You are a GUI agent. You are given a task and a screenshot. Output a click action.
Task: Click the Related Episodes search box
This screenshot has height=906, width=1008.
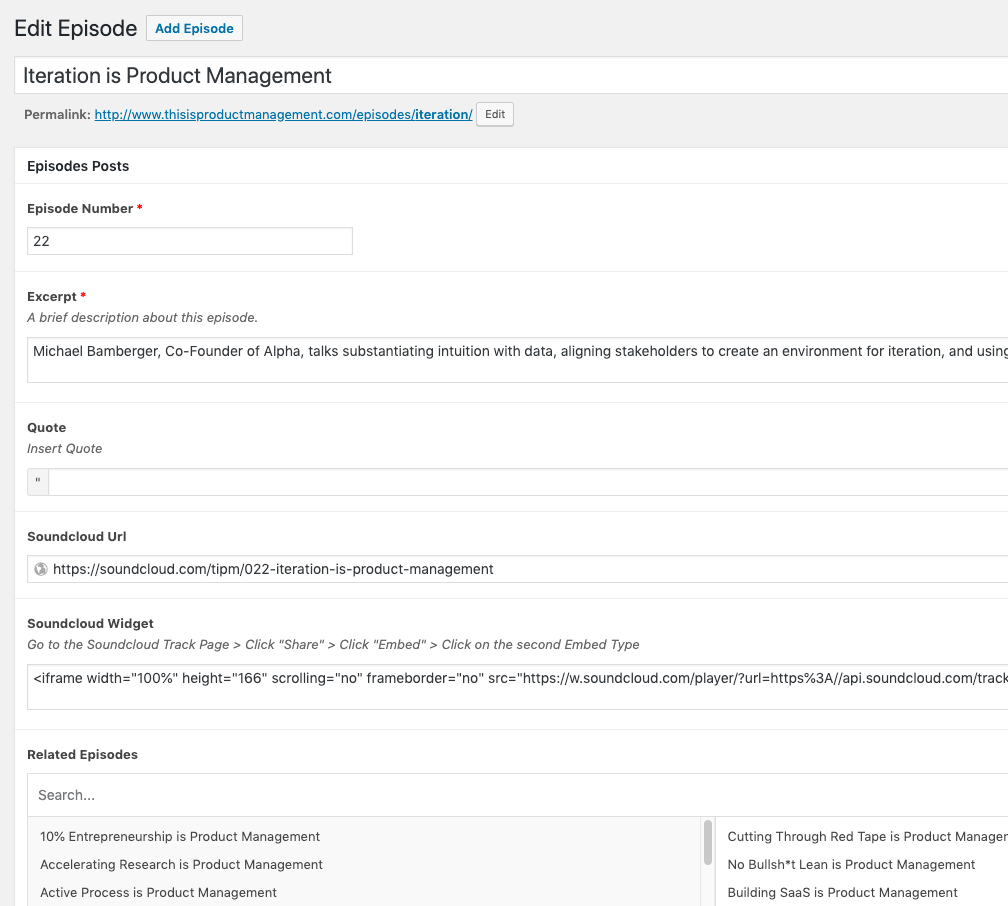pos(518,795)
